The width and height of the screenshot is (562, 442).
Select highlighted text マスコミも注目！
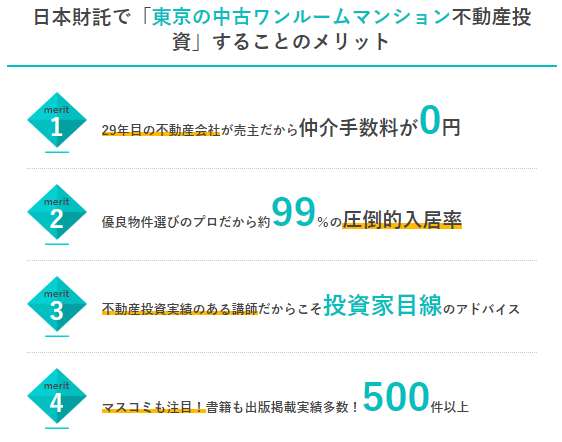point(154,407)
